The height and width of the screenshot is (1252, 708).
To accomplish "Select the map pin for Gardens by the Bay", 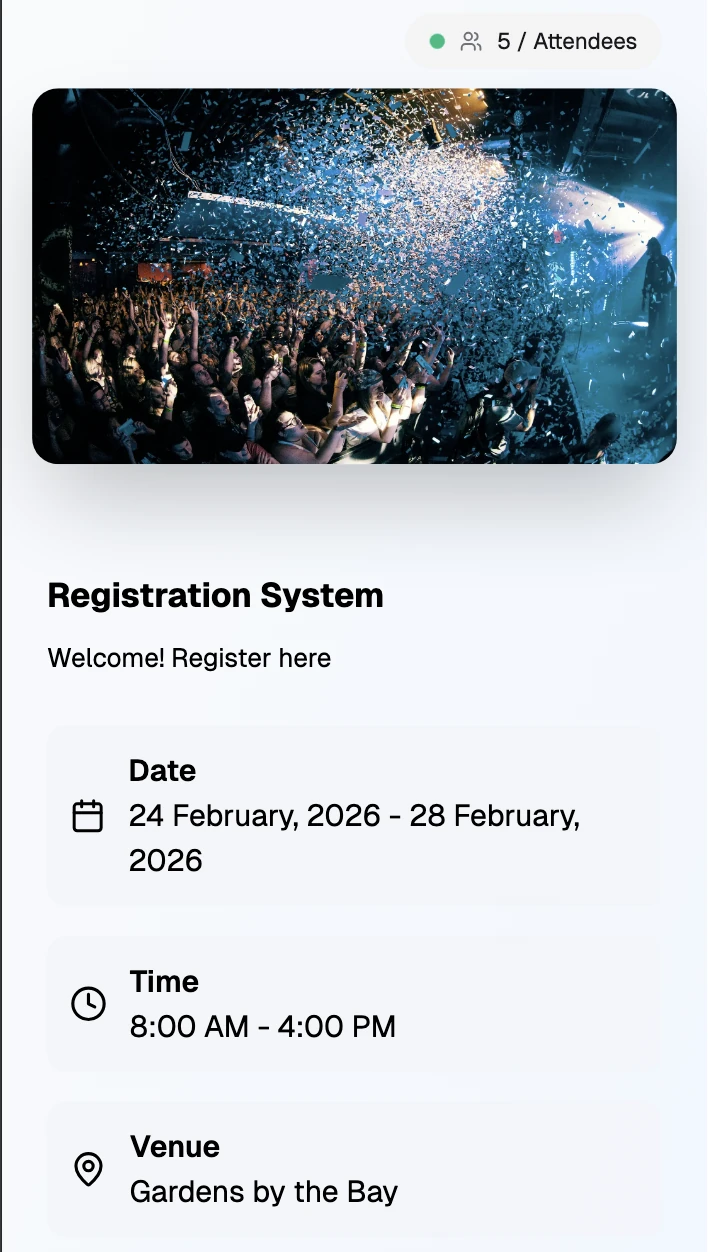I will [89, 1167].
